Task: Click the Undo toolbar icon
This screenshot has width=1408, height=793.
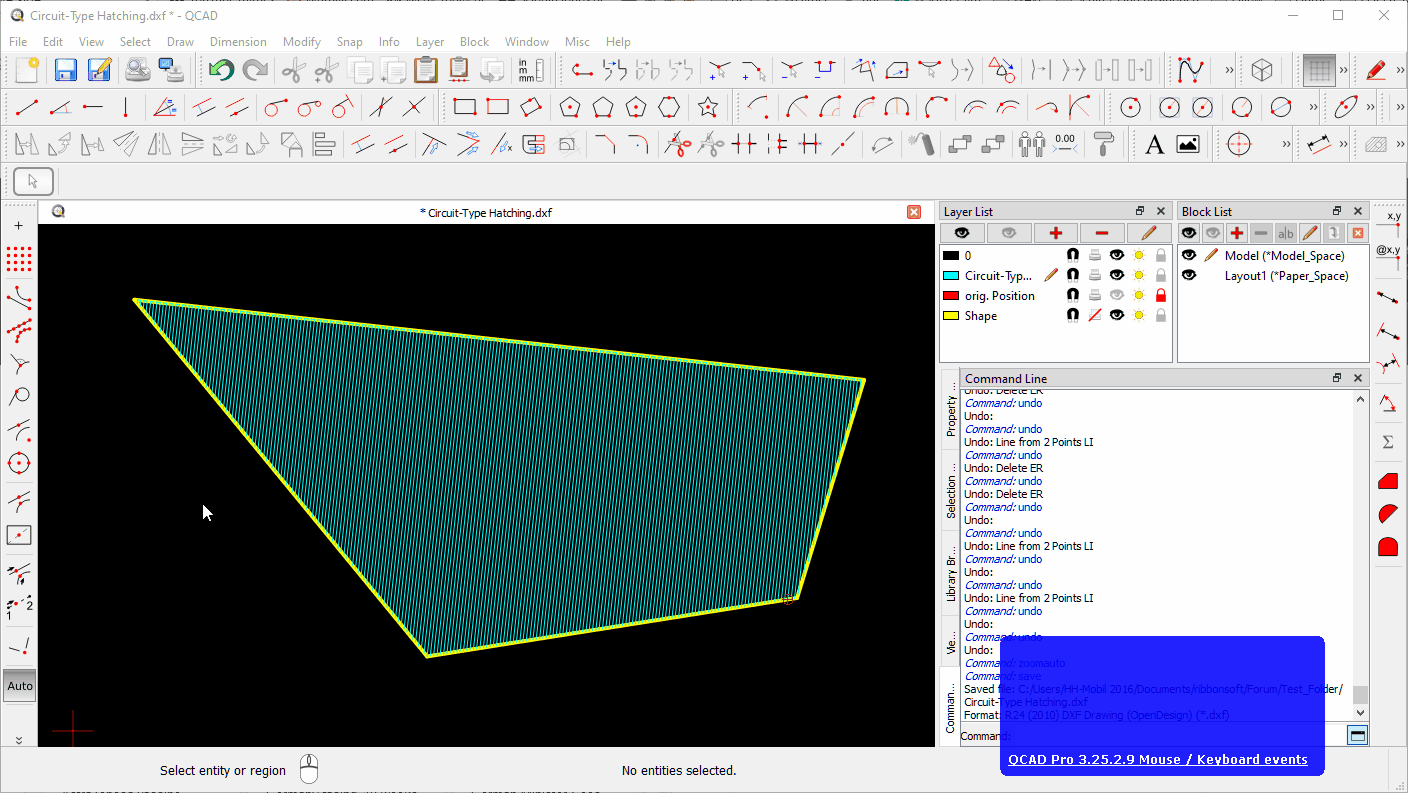Action: [220, 70]
